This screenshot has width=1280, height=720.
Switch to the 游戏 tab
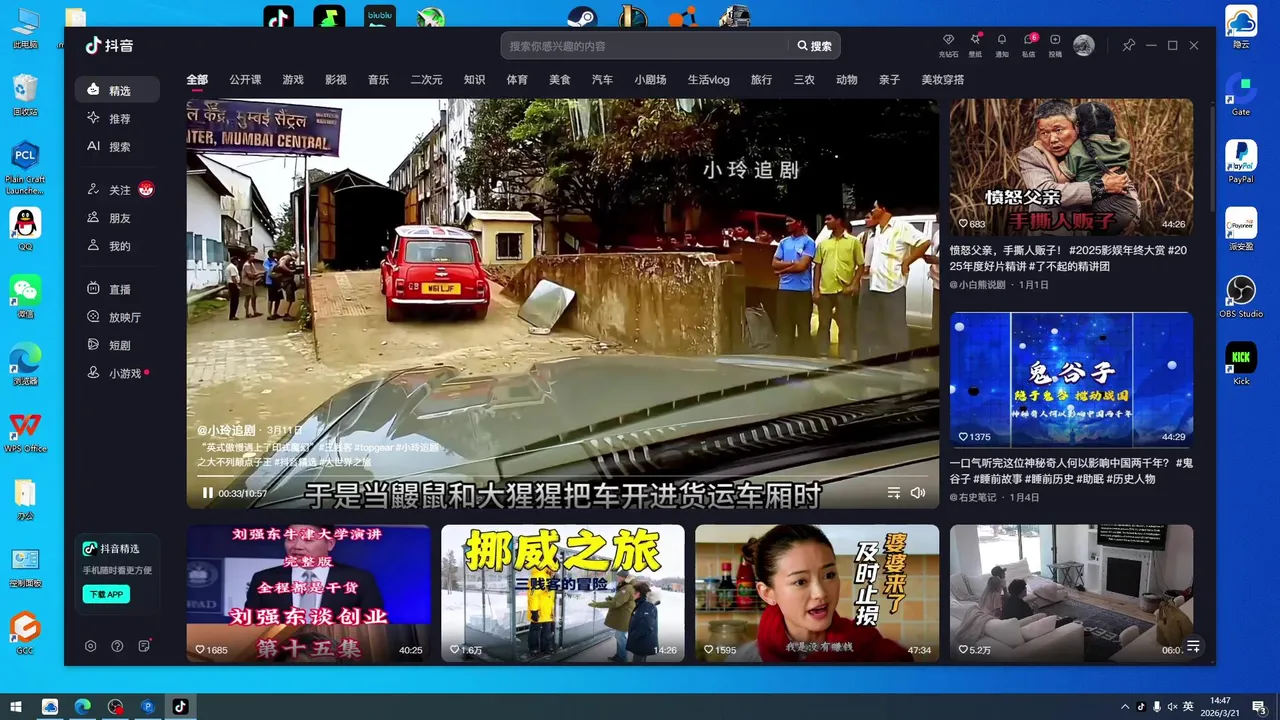tap(293, 80)
